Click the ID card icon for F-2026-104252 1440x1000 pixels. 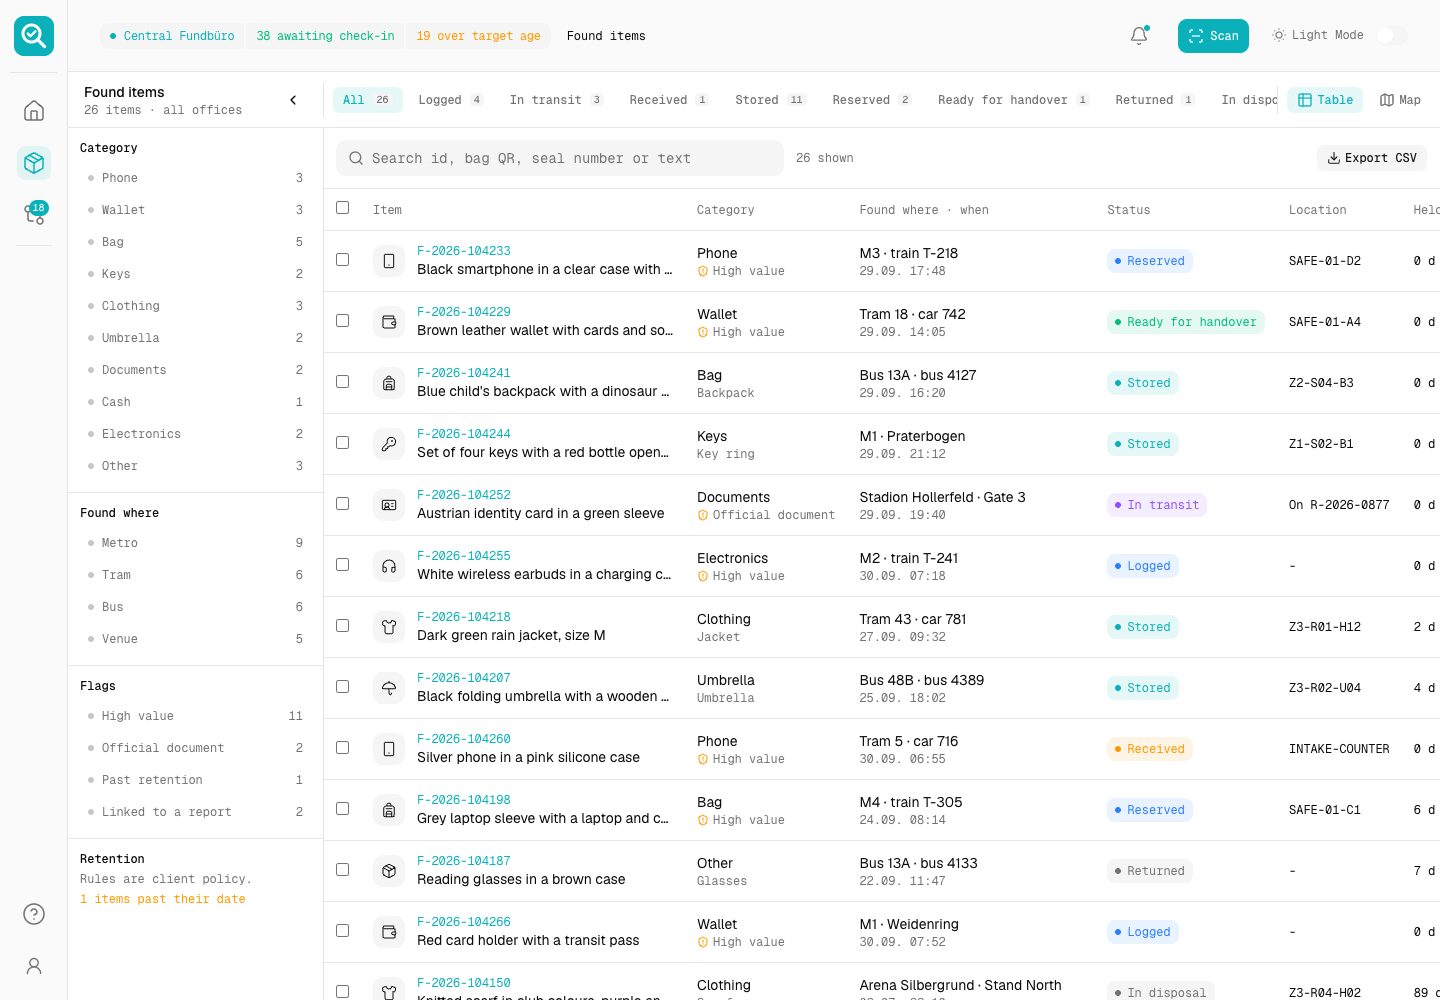pos(389,505)
